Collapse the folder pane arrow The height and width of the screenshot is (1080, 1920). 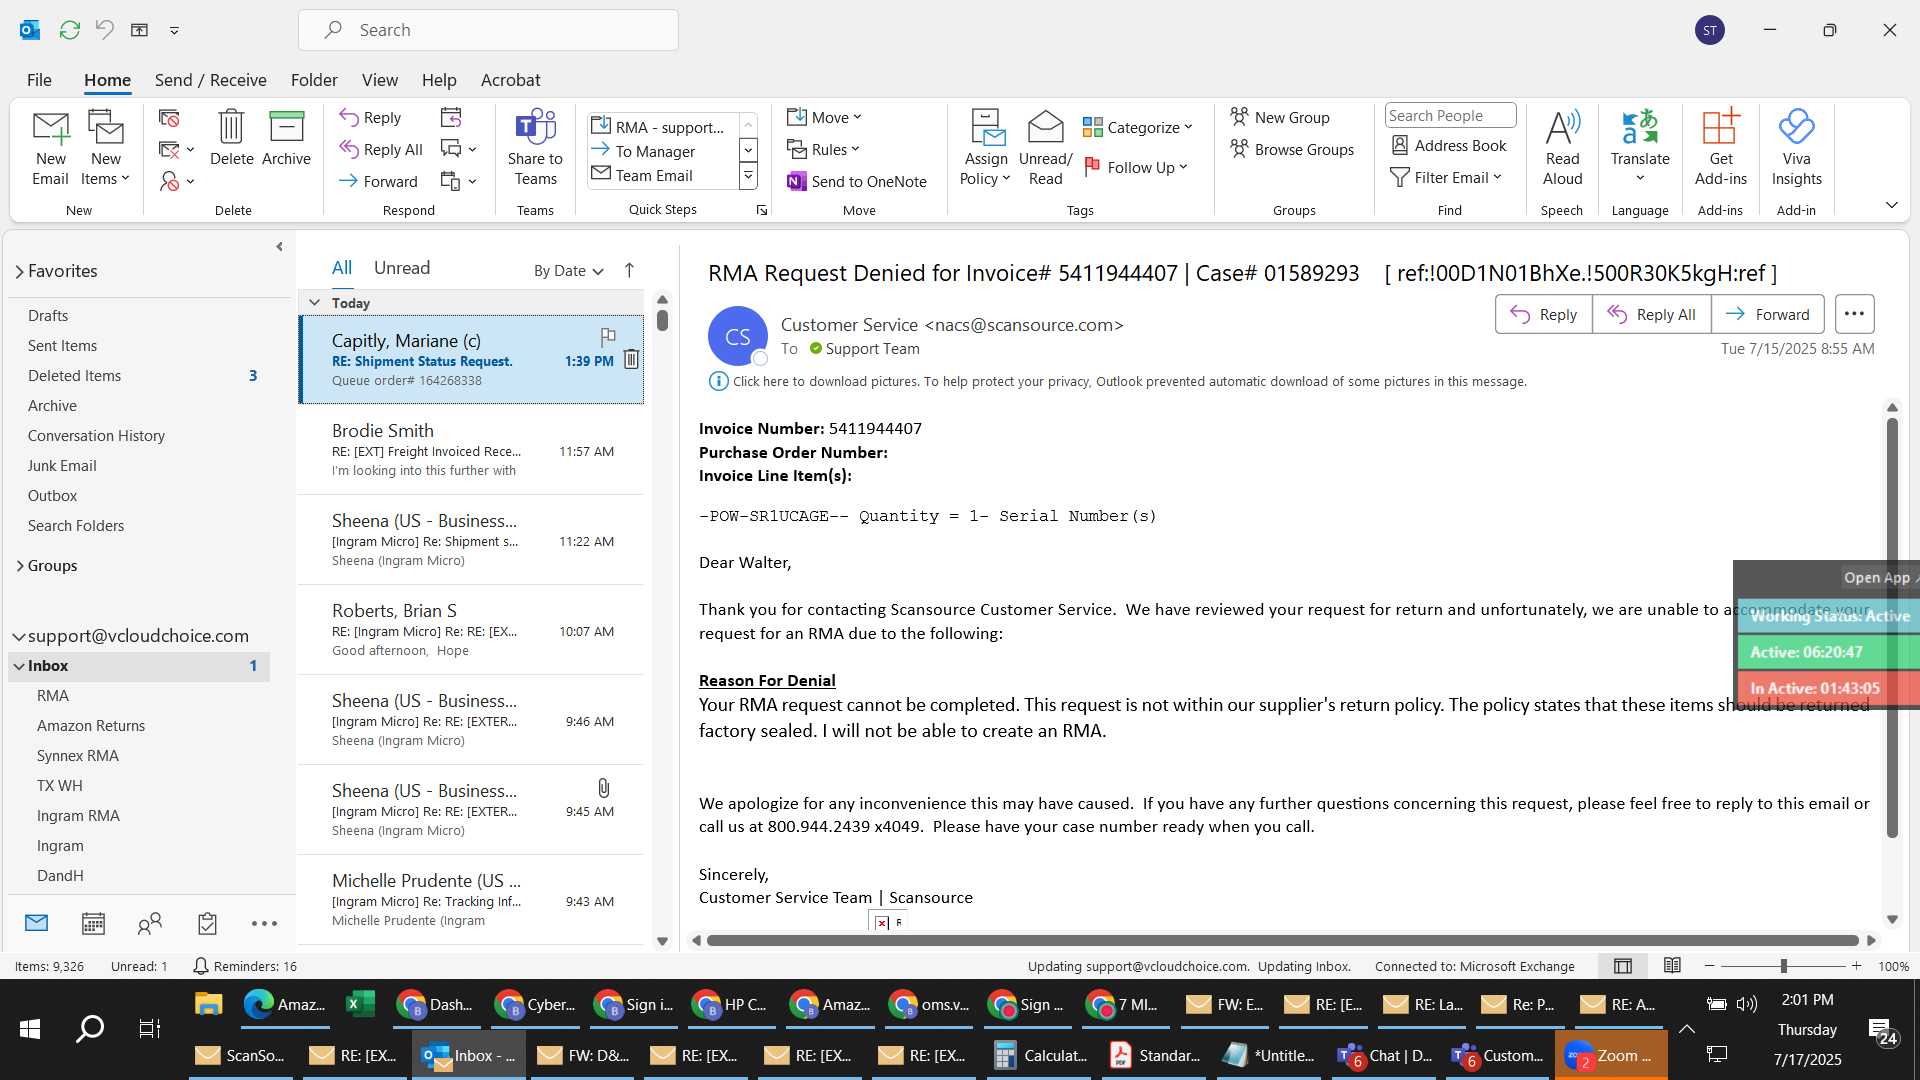(279, 247)
